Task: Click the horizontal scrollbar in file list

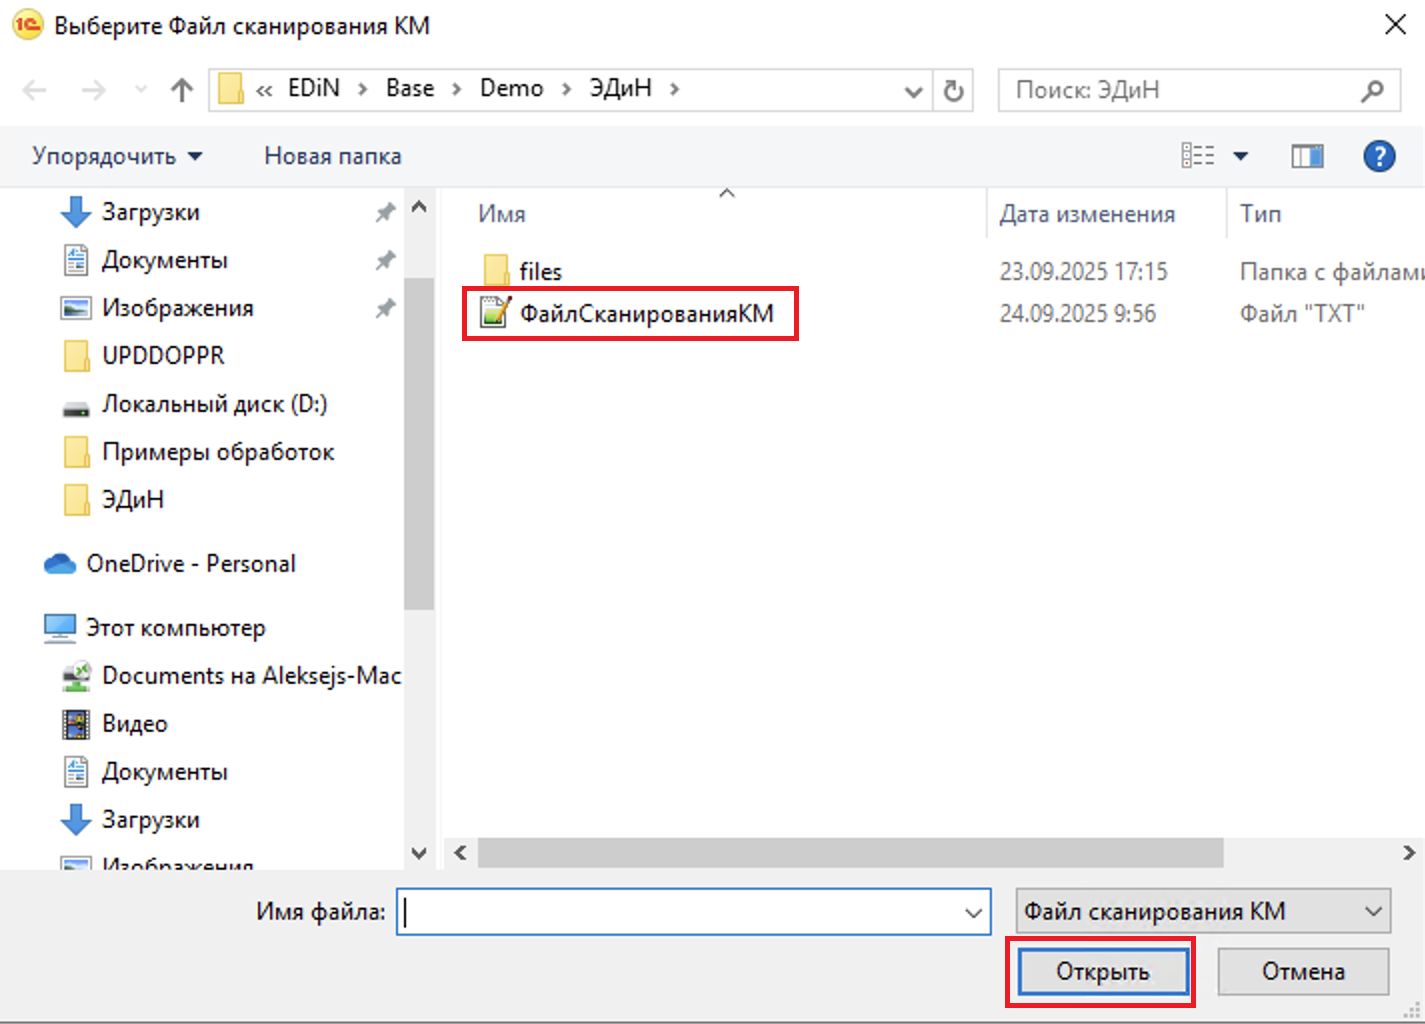Action: coord(850,853)
